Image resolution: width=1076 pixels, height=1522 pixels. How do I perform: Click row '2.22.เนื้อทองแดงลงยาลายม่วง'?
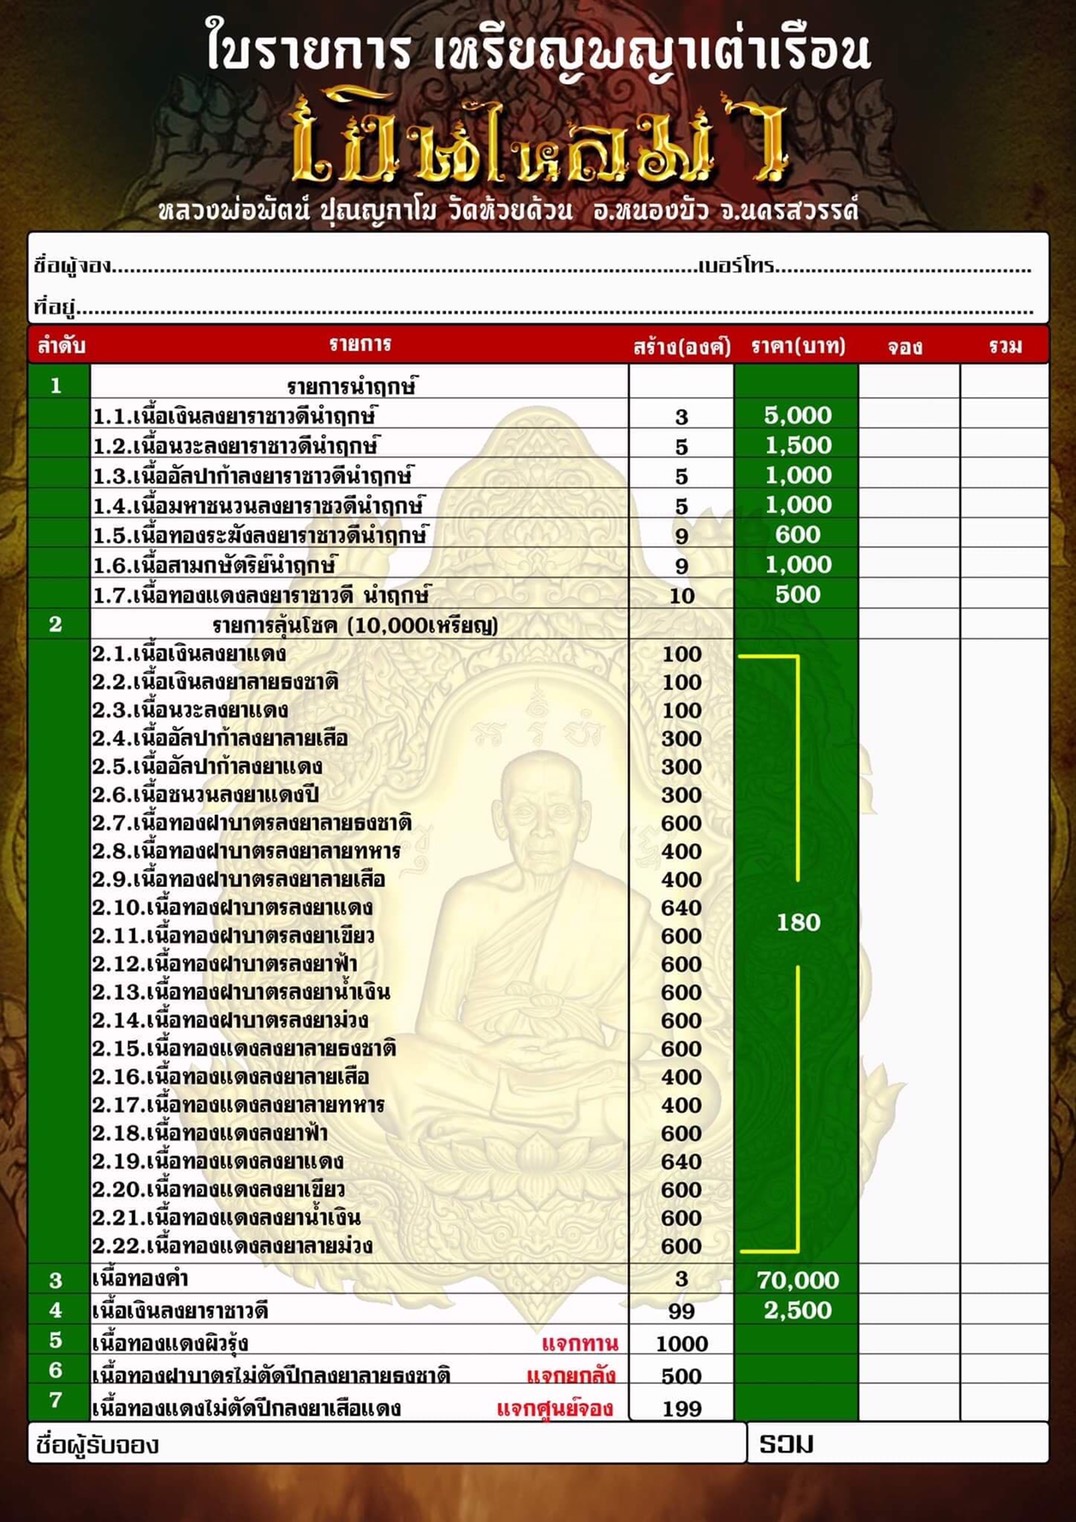pyautogui.click(x=232, y=1246)
